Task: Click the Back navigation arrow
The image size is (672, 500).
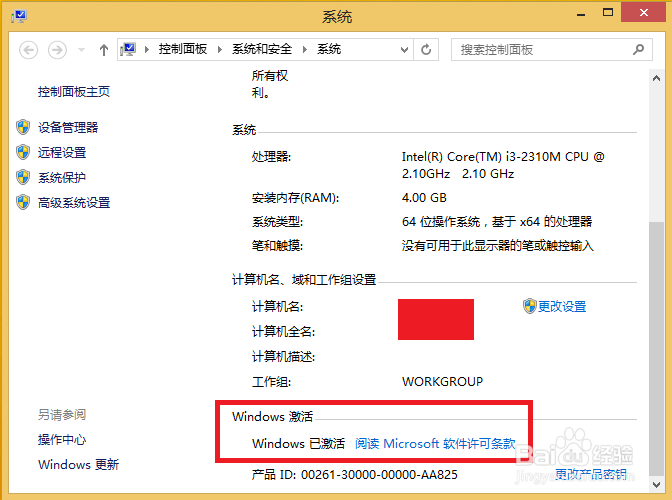Action: tap(28, 50)
